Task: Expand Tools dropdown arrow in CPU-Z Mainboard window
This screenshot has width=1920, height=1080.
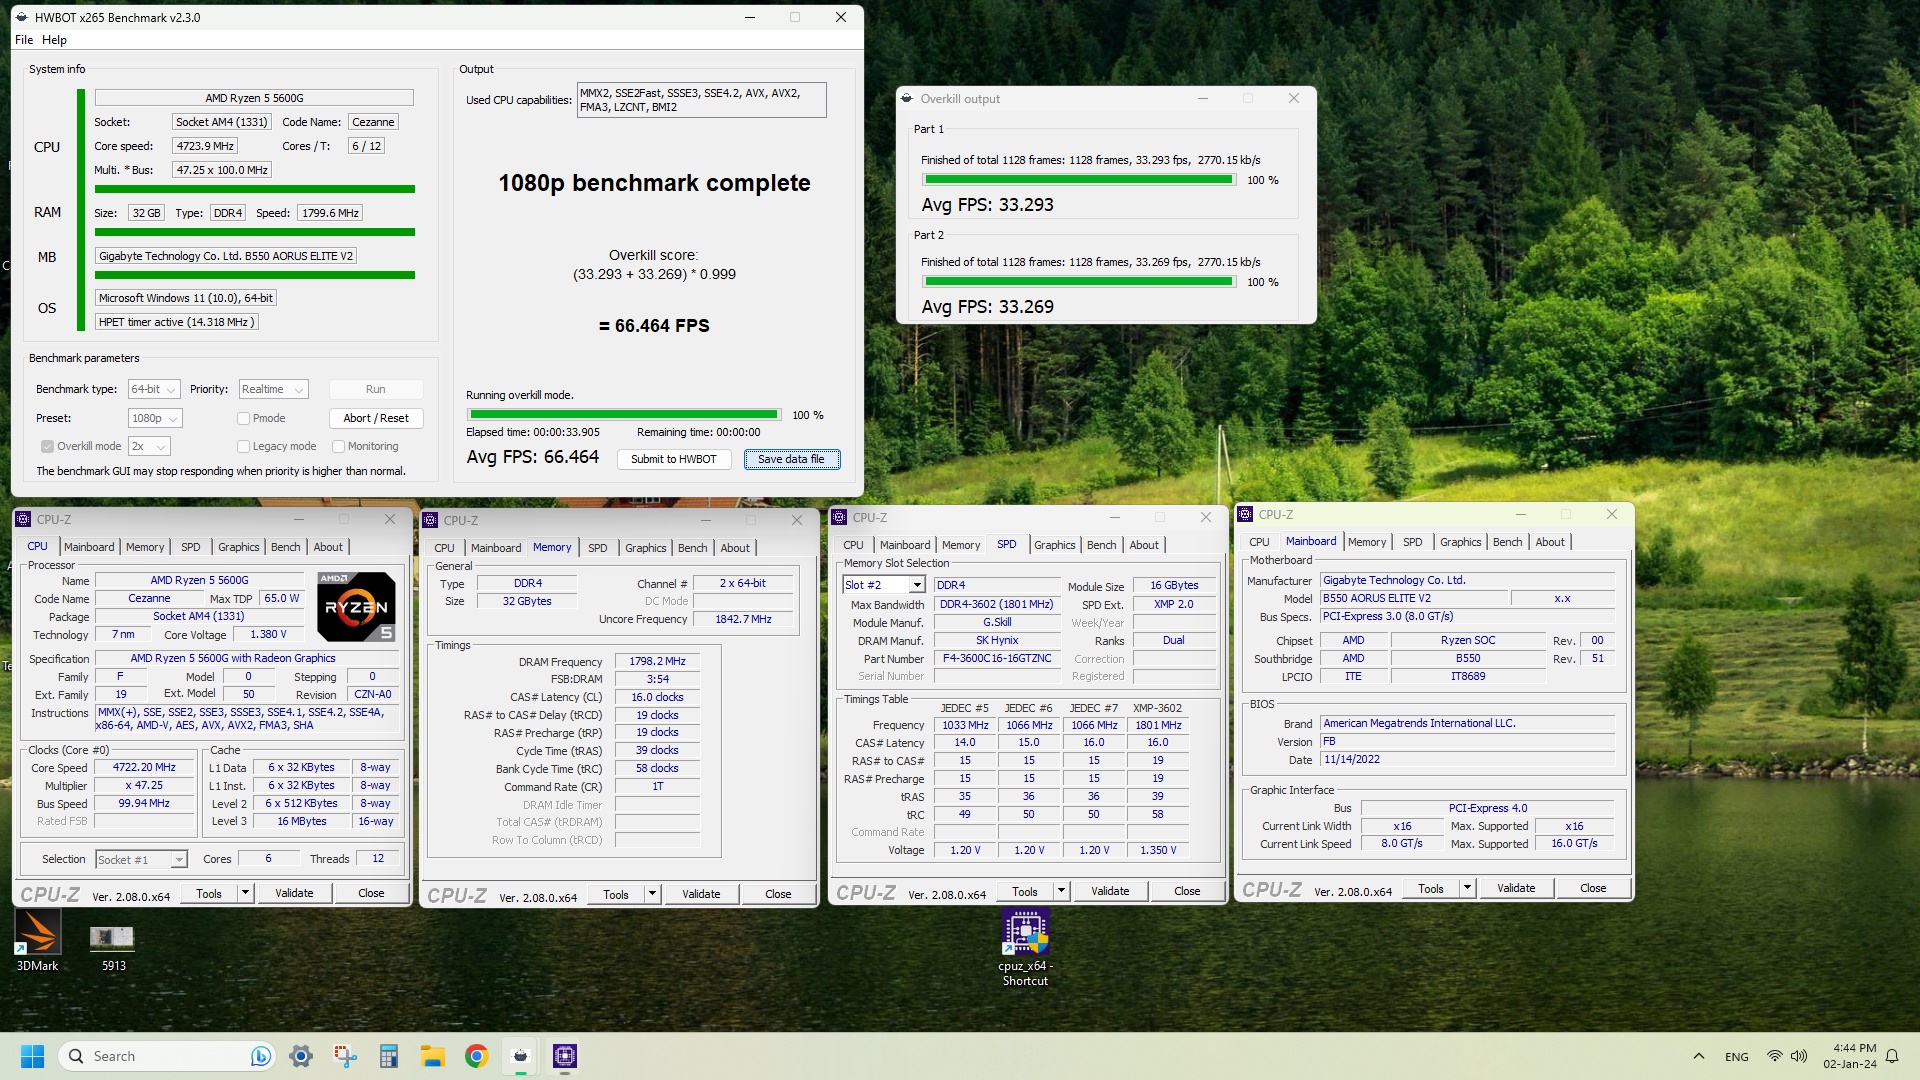Action: click(x=1467, y=888)
